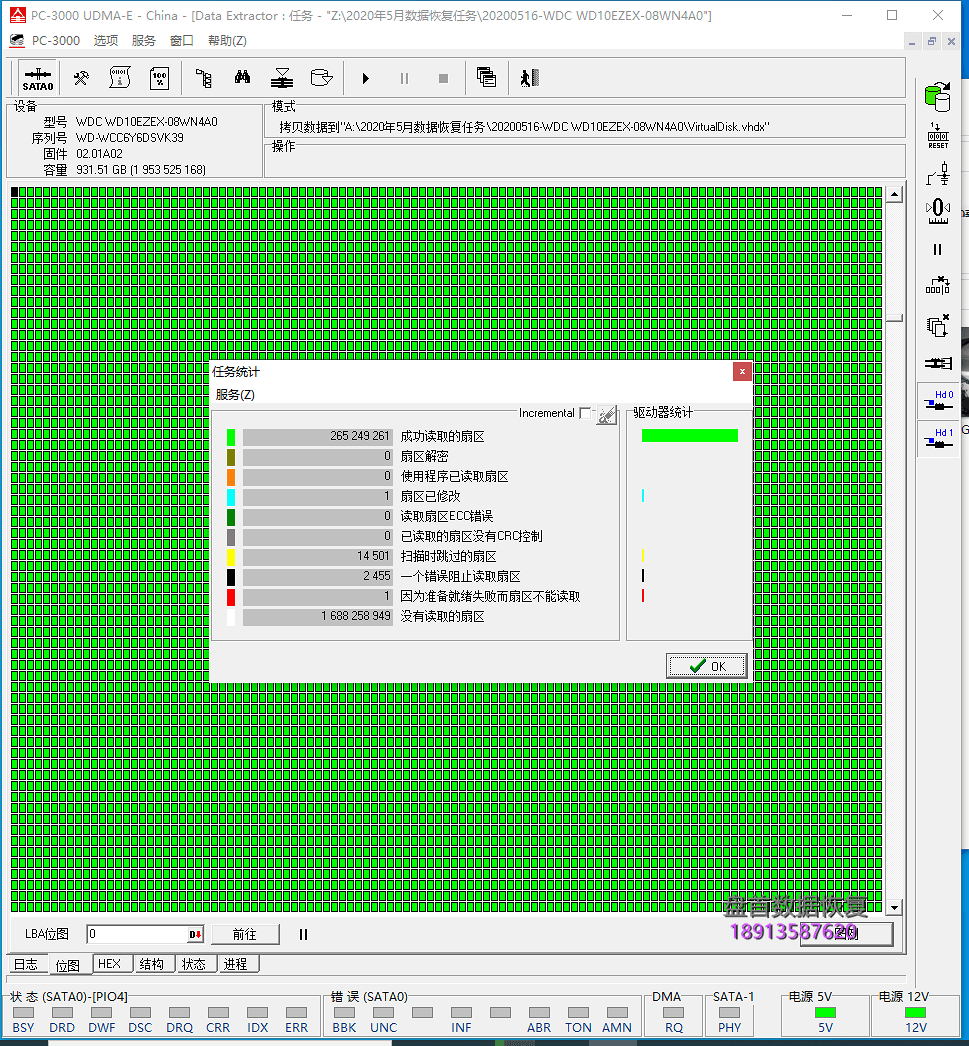
Task: Open 服务(Z) menu in 任务统计 dialog
Action: point(235,395)
